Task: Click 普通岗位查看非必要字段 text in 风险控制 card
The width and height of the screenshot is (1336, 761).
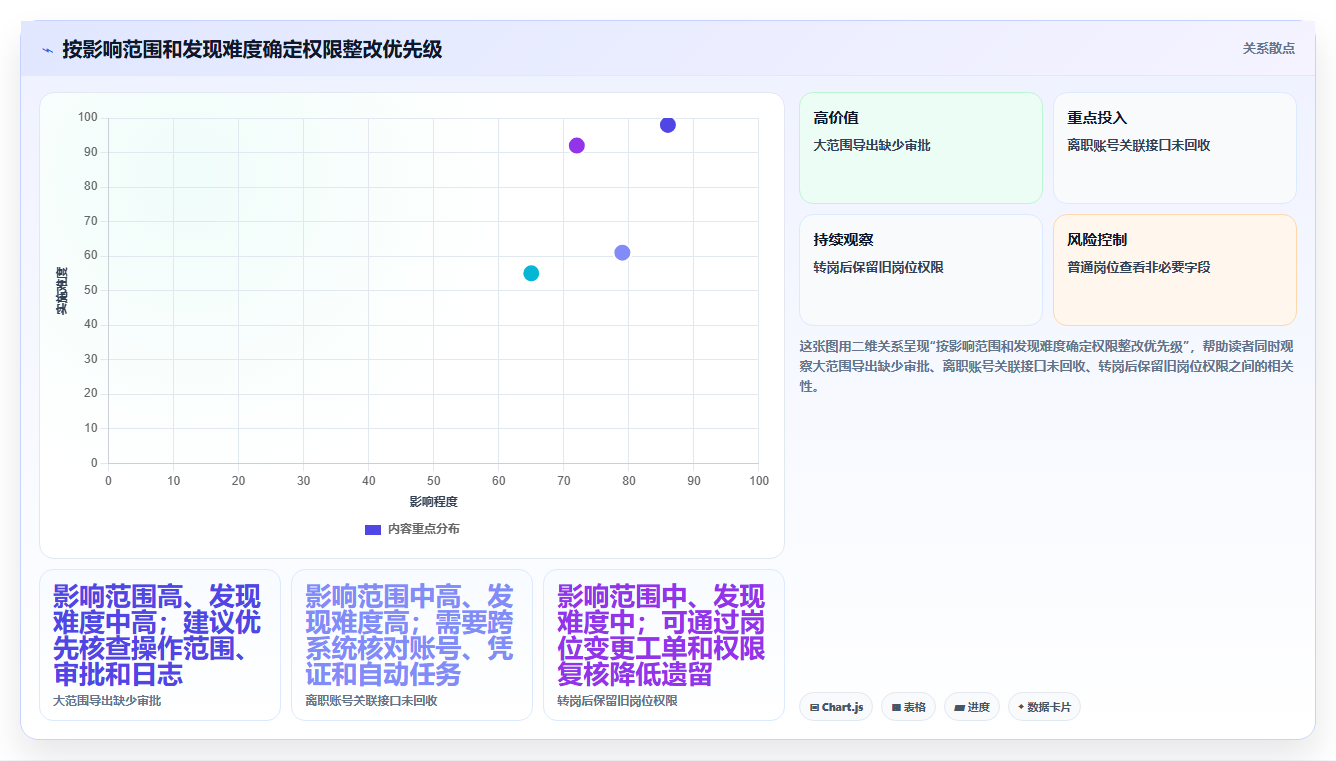Action: coord(1139,267)
